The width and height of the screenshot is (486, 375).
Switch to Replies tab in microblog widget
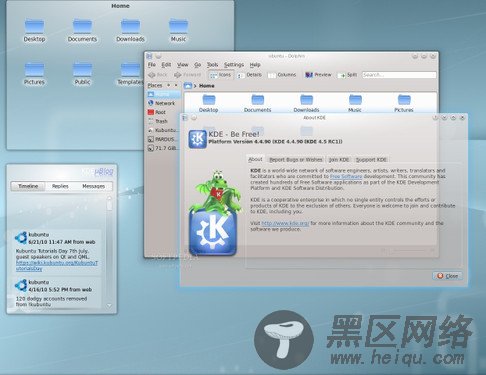[x=60, y=186]
